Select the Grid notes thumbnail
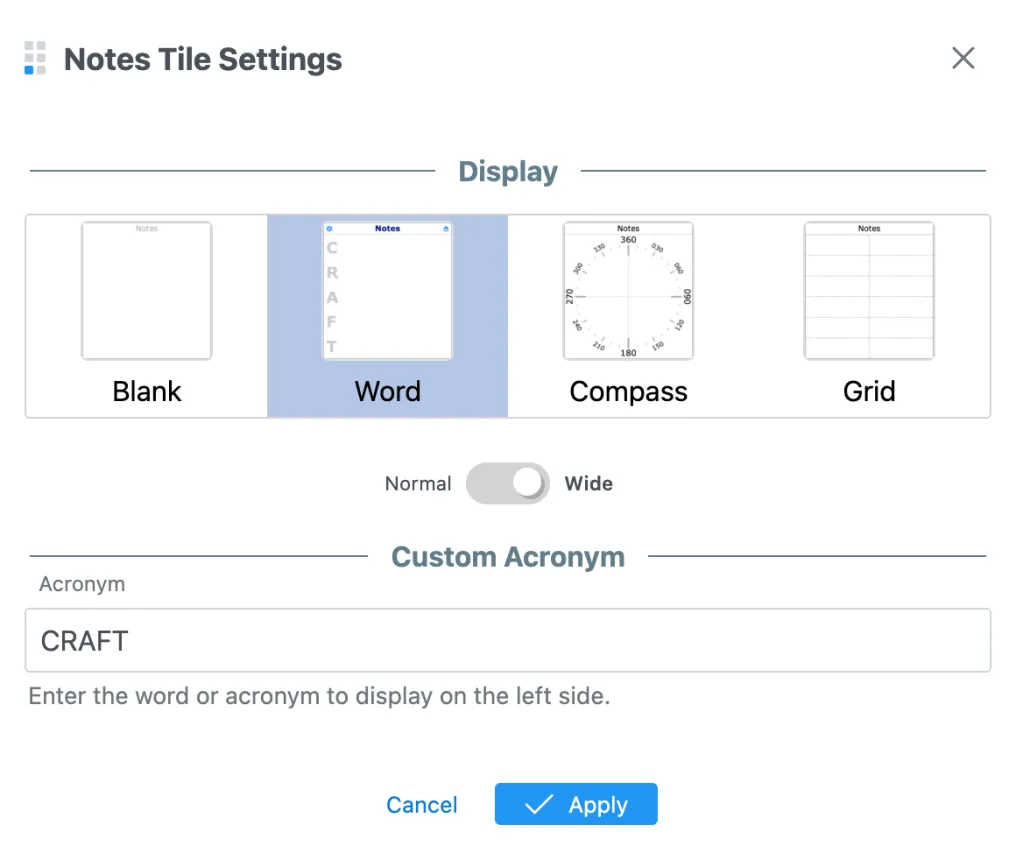 coord(869,291)
